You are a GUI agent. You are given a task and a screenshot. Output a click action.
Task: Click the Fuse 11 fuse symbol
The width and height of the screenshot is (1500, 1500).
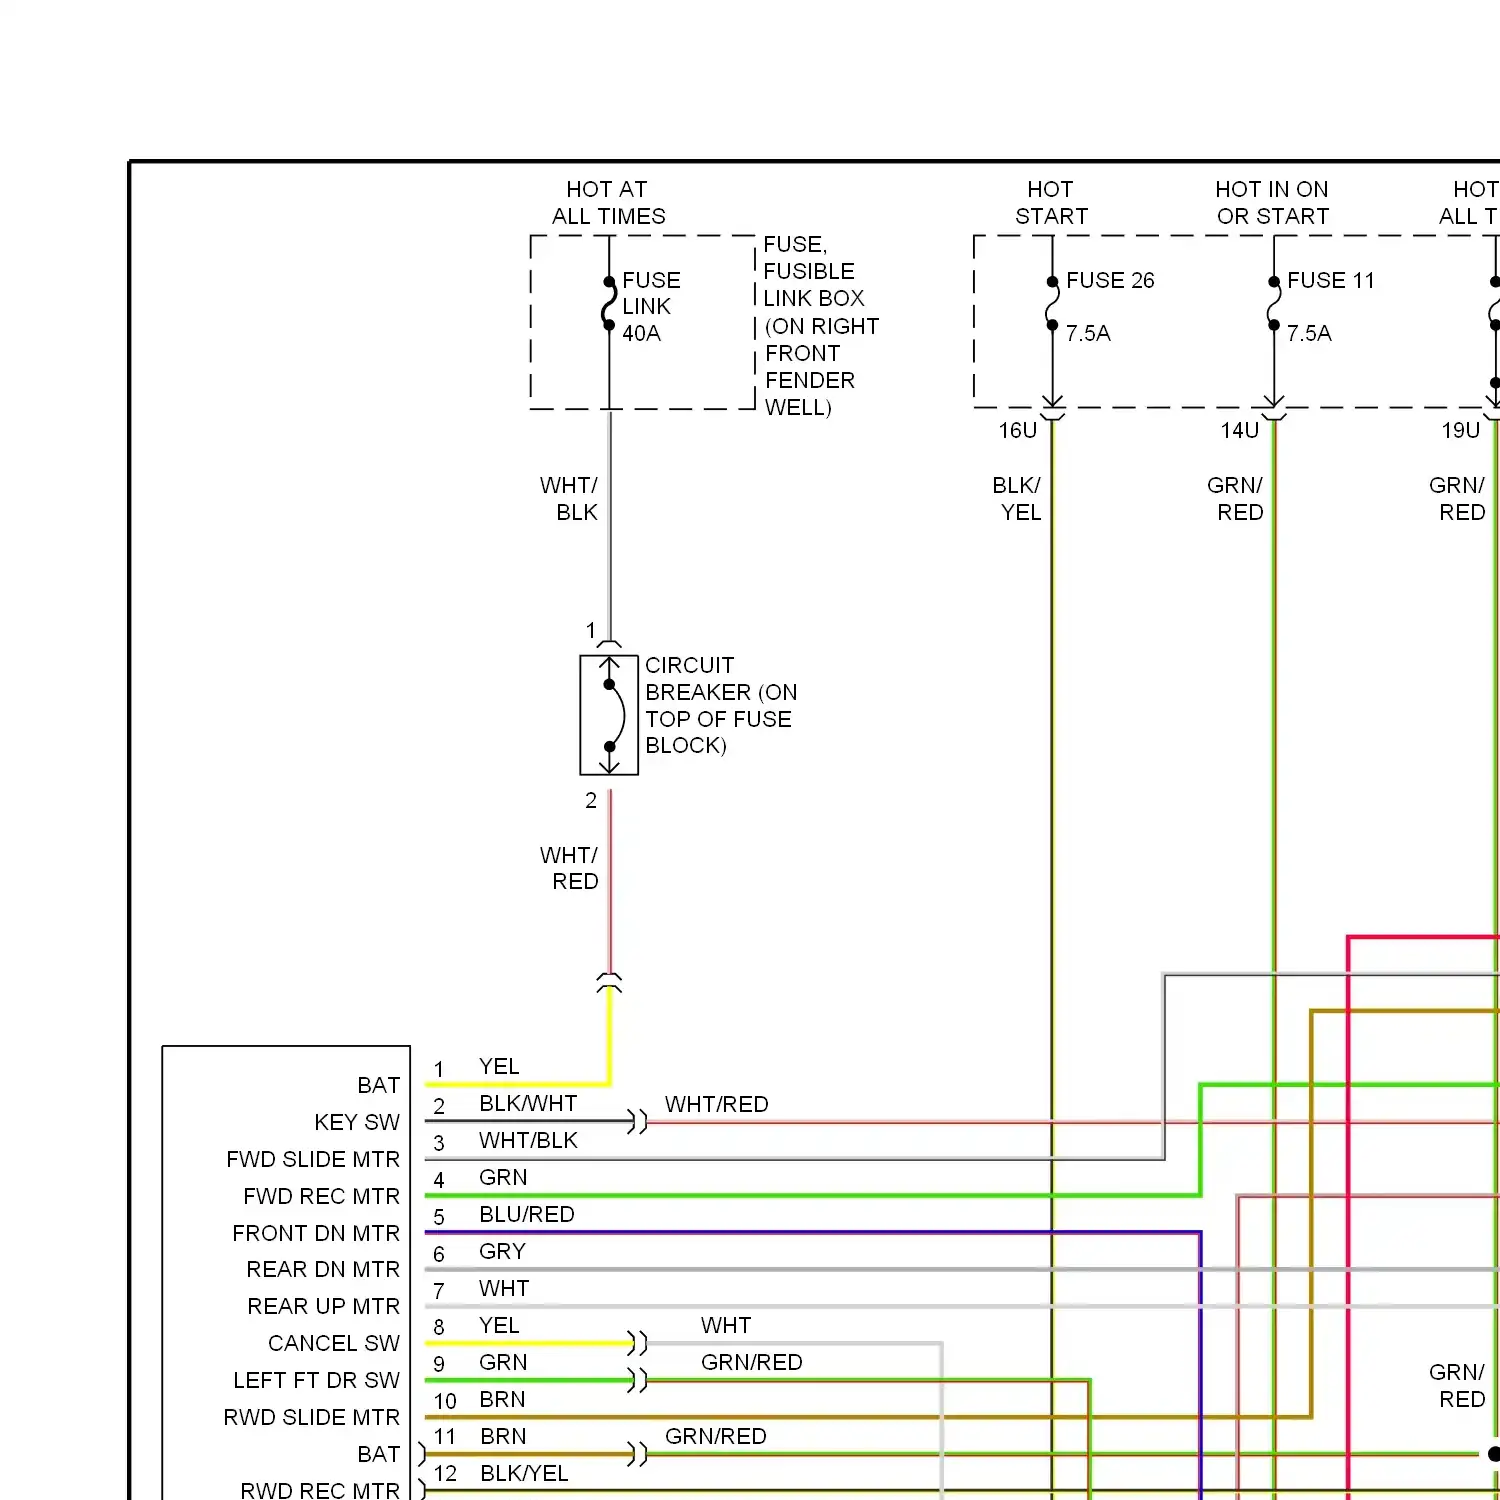point(1273,304)
